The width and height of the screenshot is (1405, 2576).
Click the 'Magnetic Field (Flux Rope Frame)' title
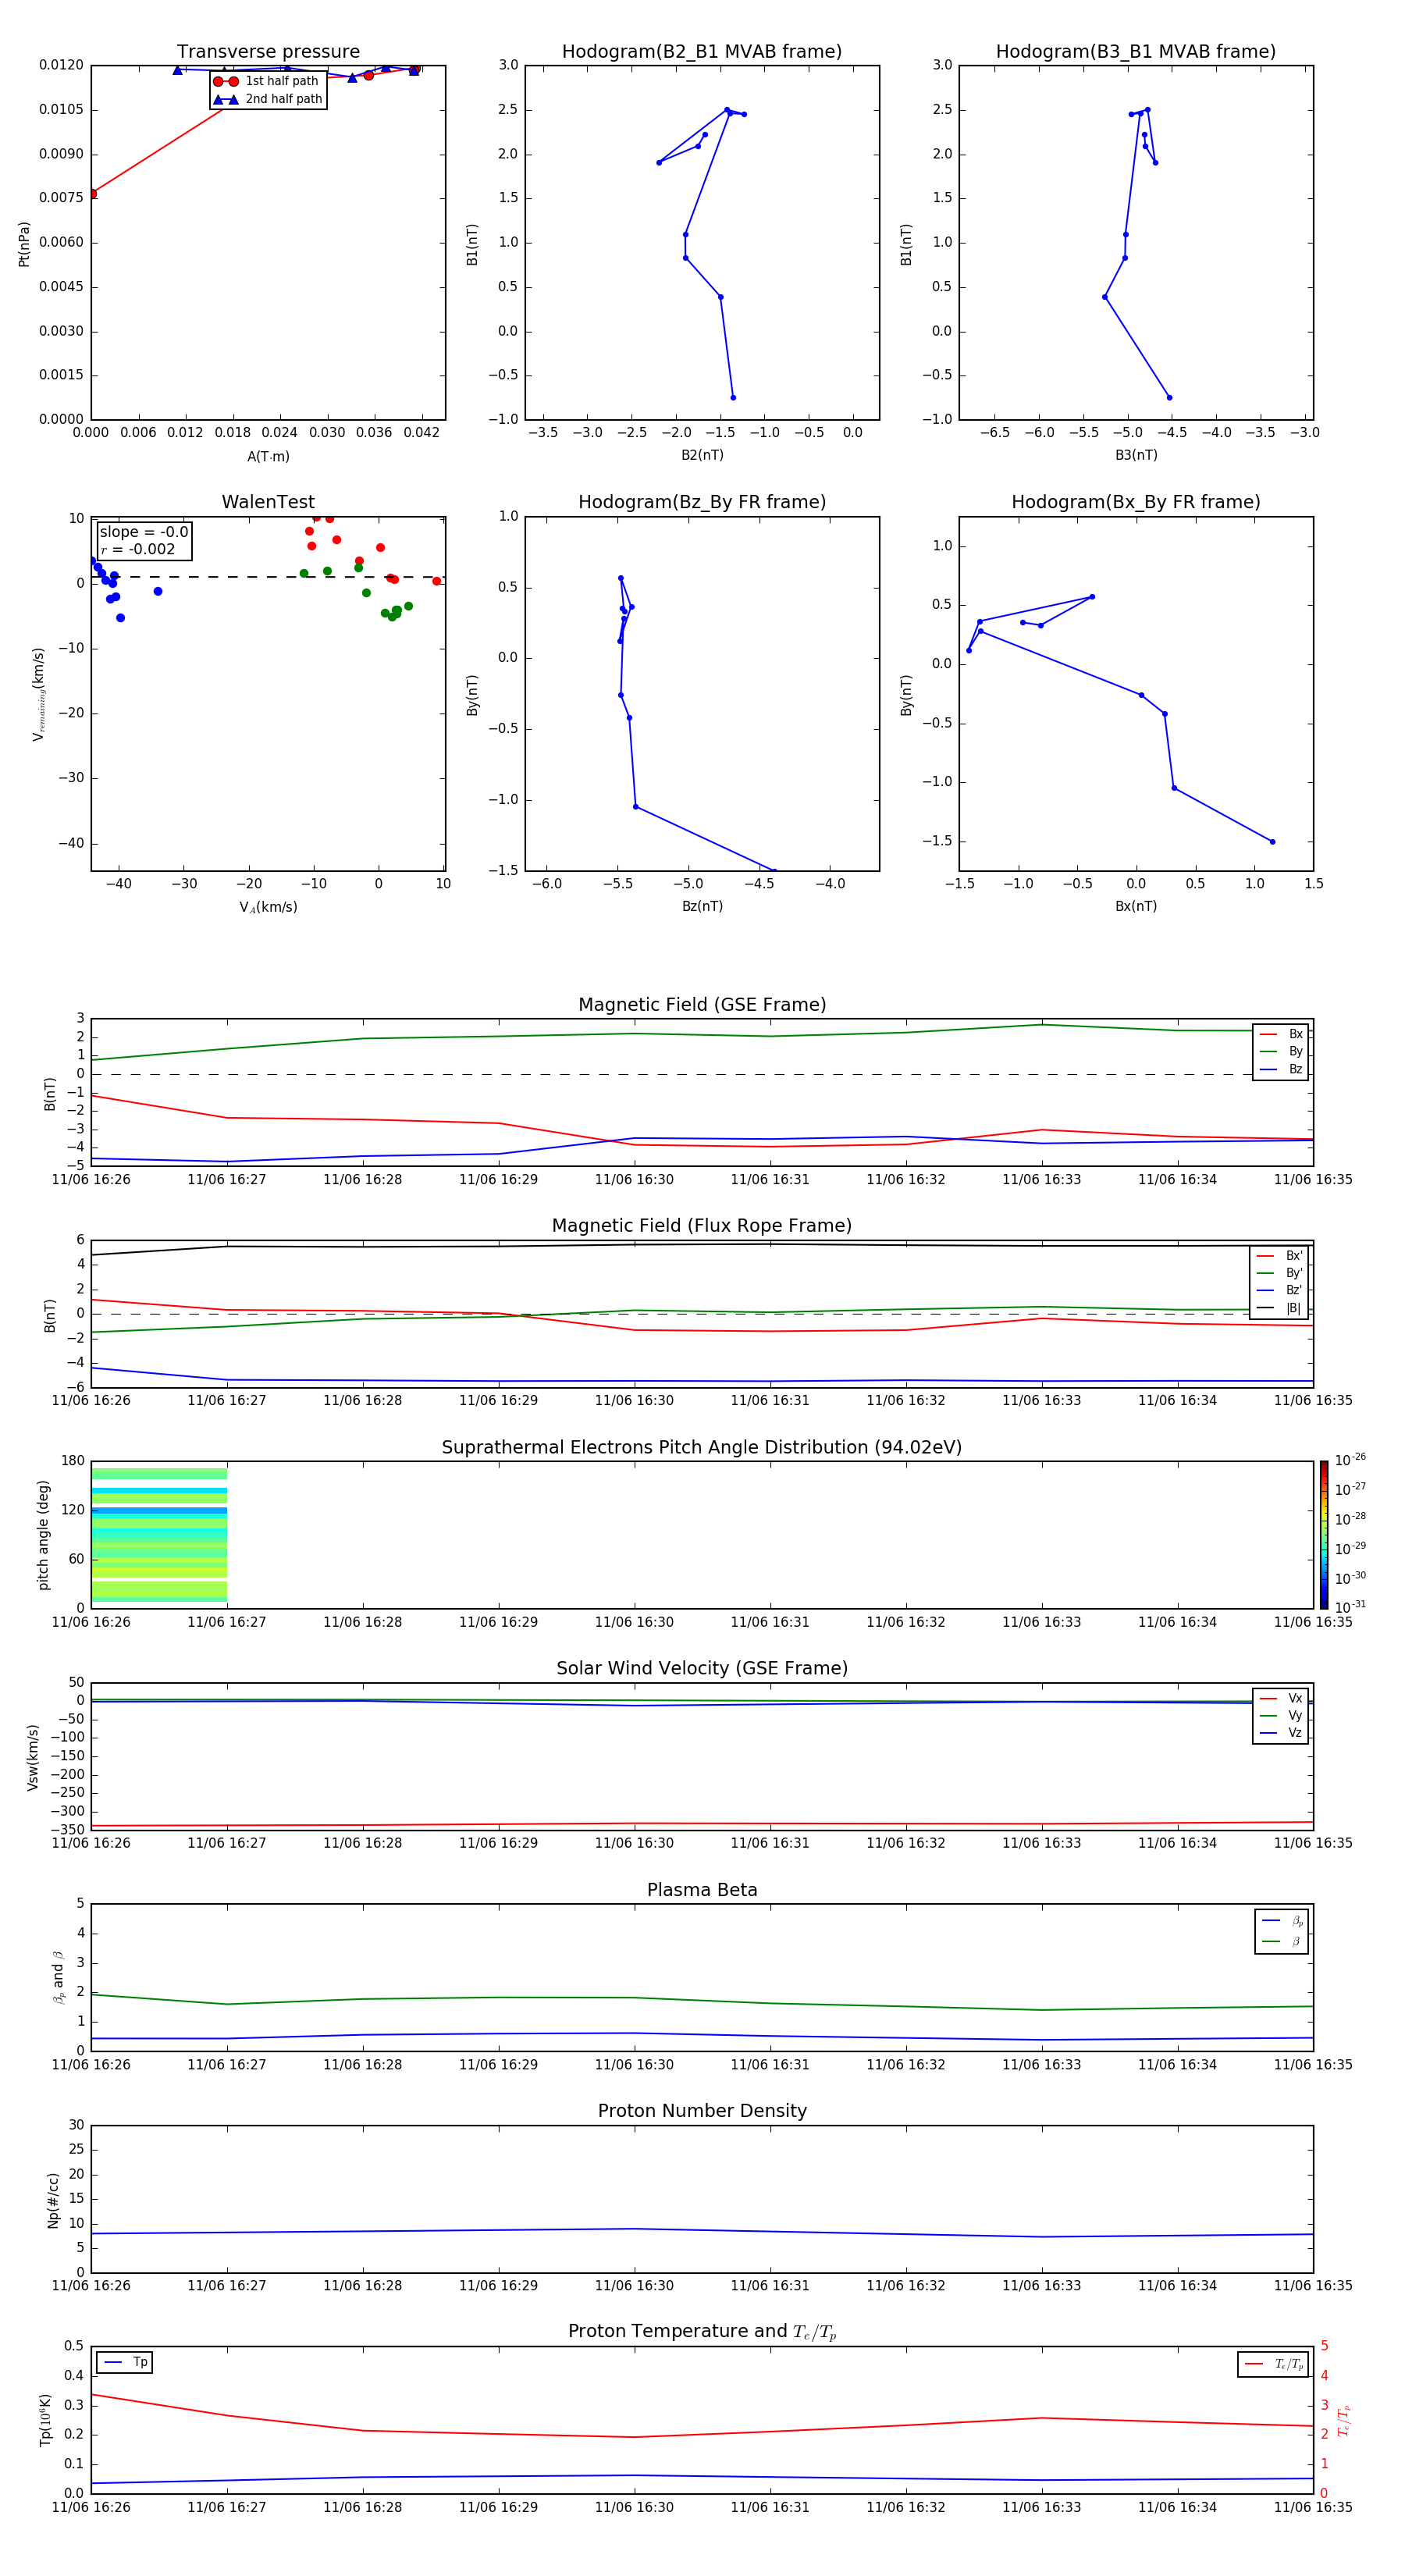click(702, 1226)
